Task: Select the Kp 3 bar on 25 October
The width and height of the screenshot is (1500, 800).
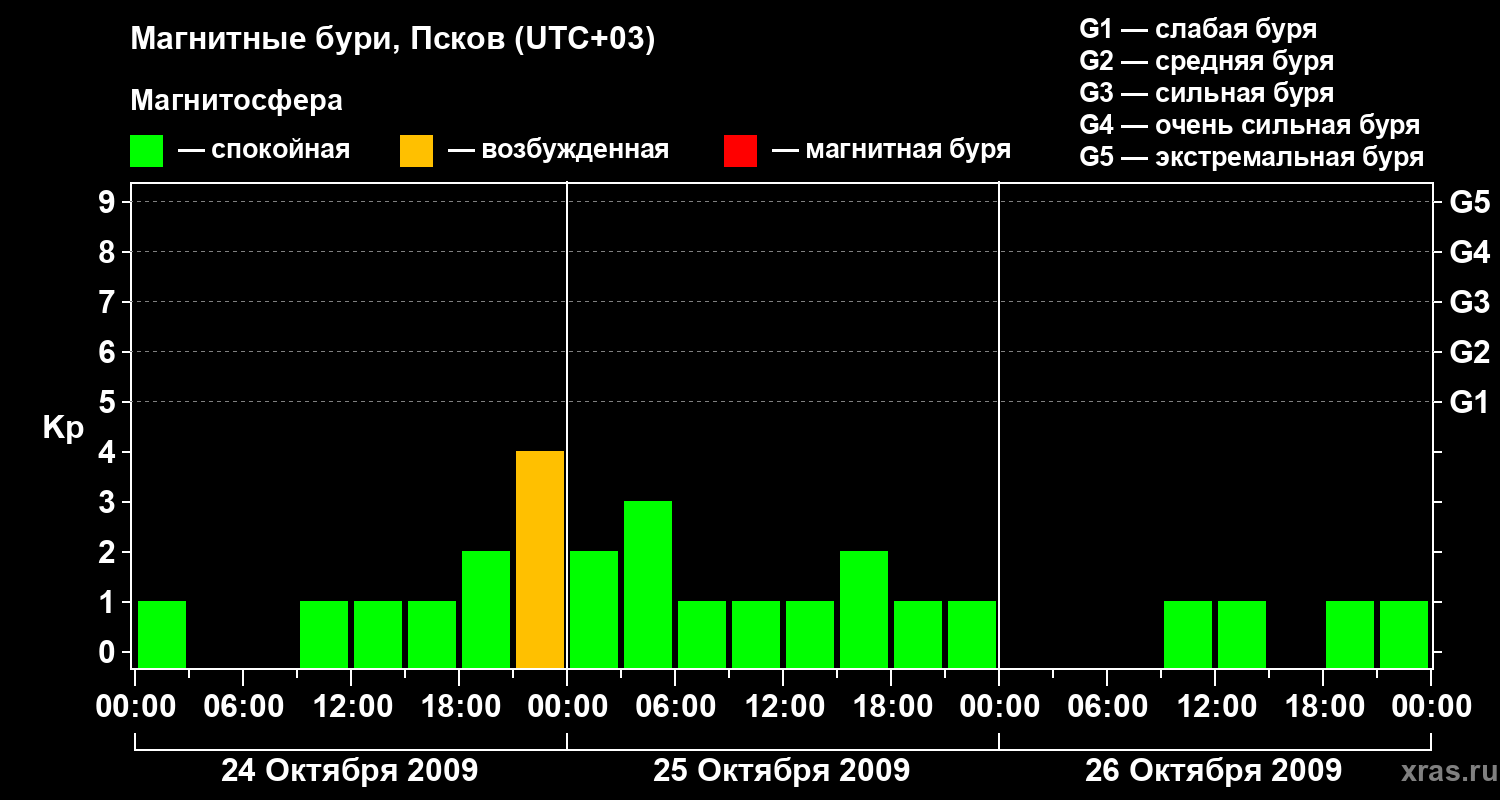Action: [x=648, y=584]
